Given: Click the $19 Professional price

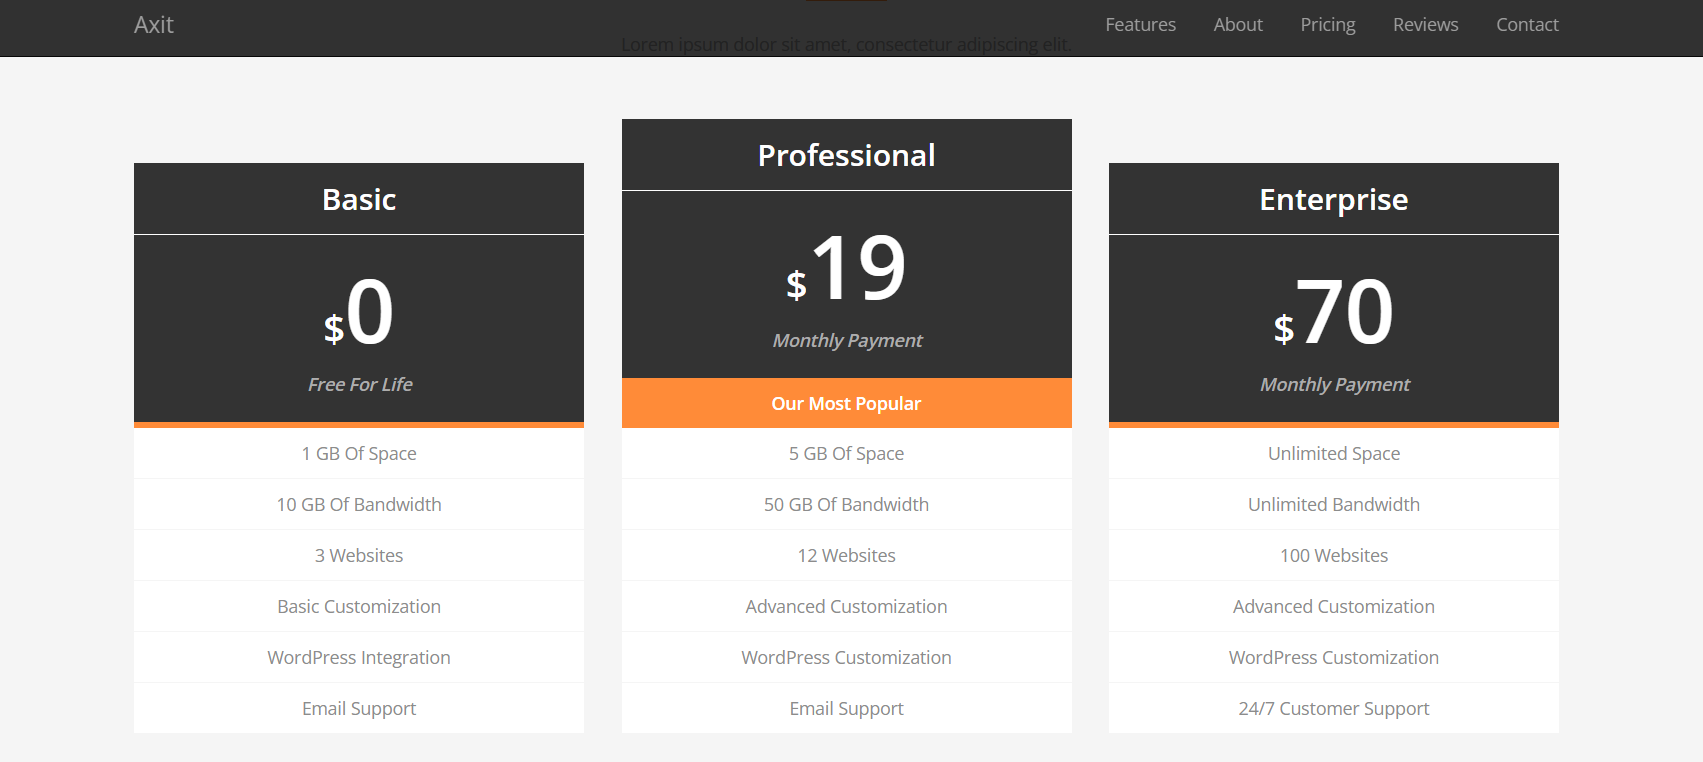Looking at the screenshot, I should (x=846, y=269).
